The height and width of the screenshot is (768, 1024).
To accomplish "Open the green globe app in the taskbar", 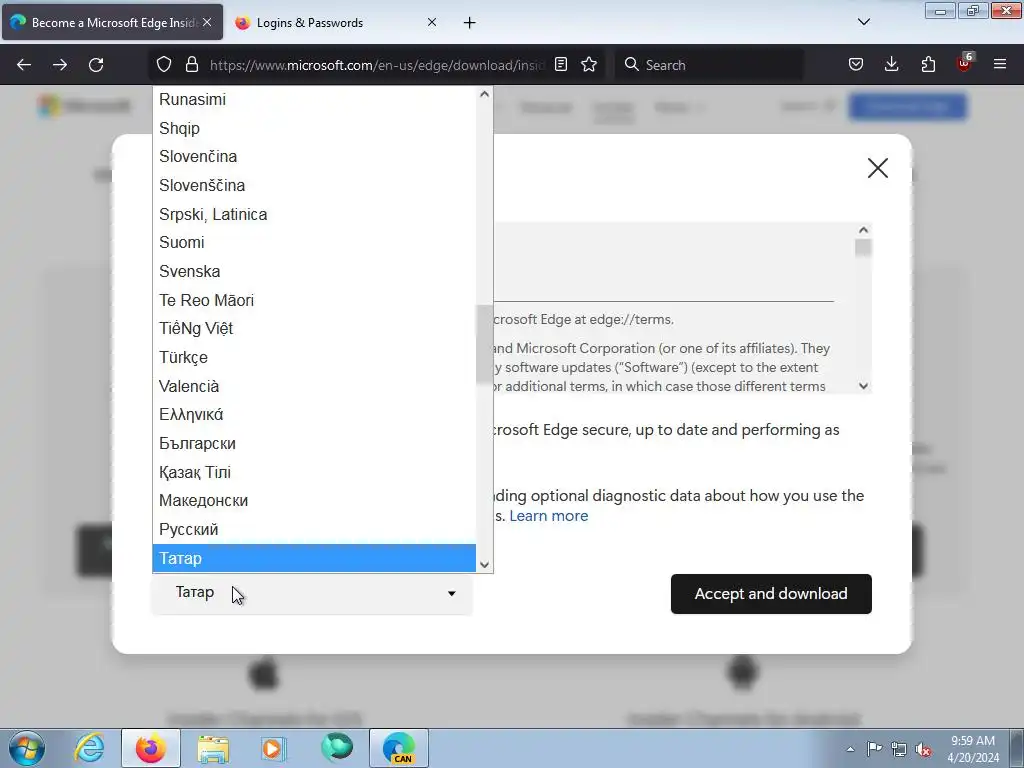I will tap(337, 748).
